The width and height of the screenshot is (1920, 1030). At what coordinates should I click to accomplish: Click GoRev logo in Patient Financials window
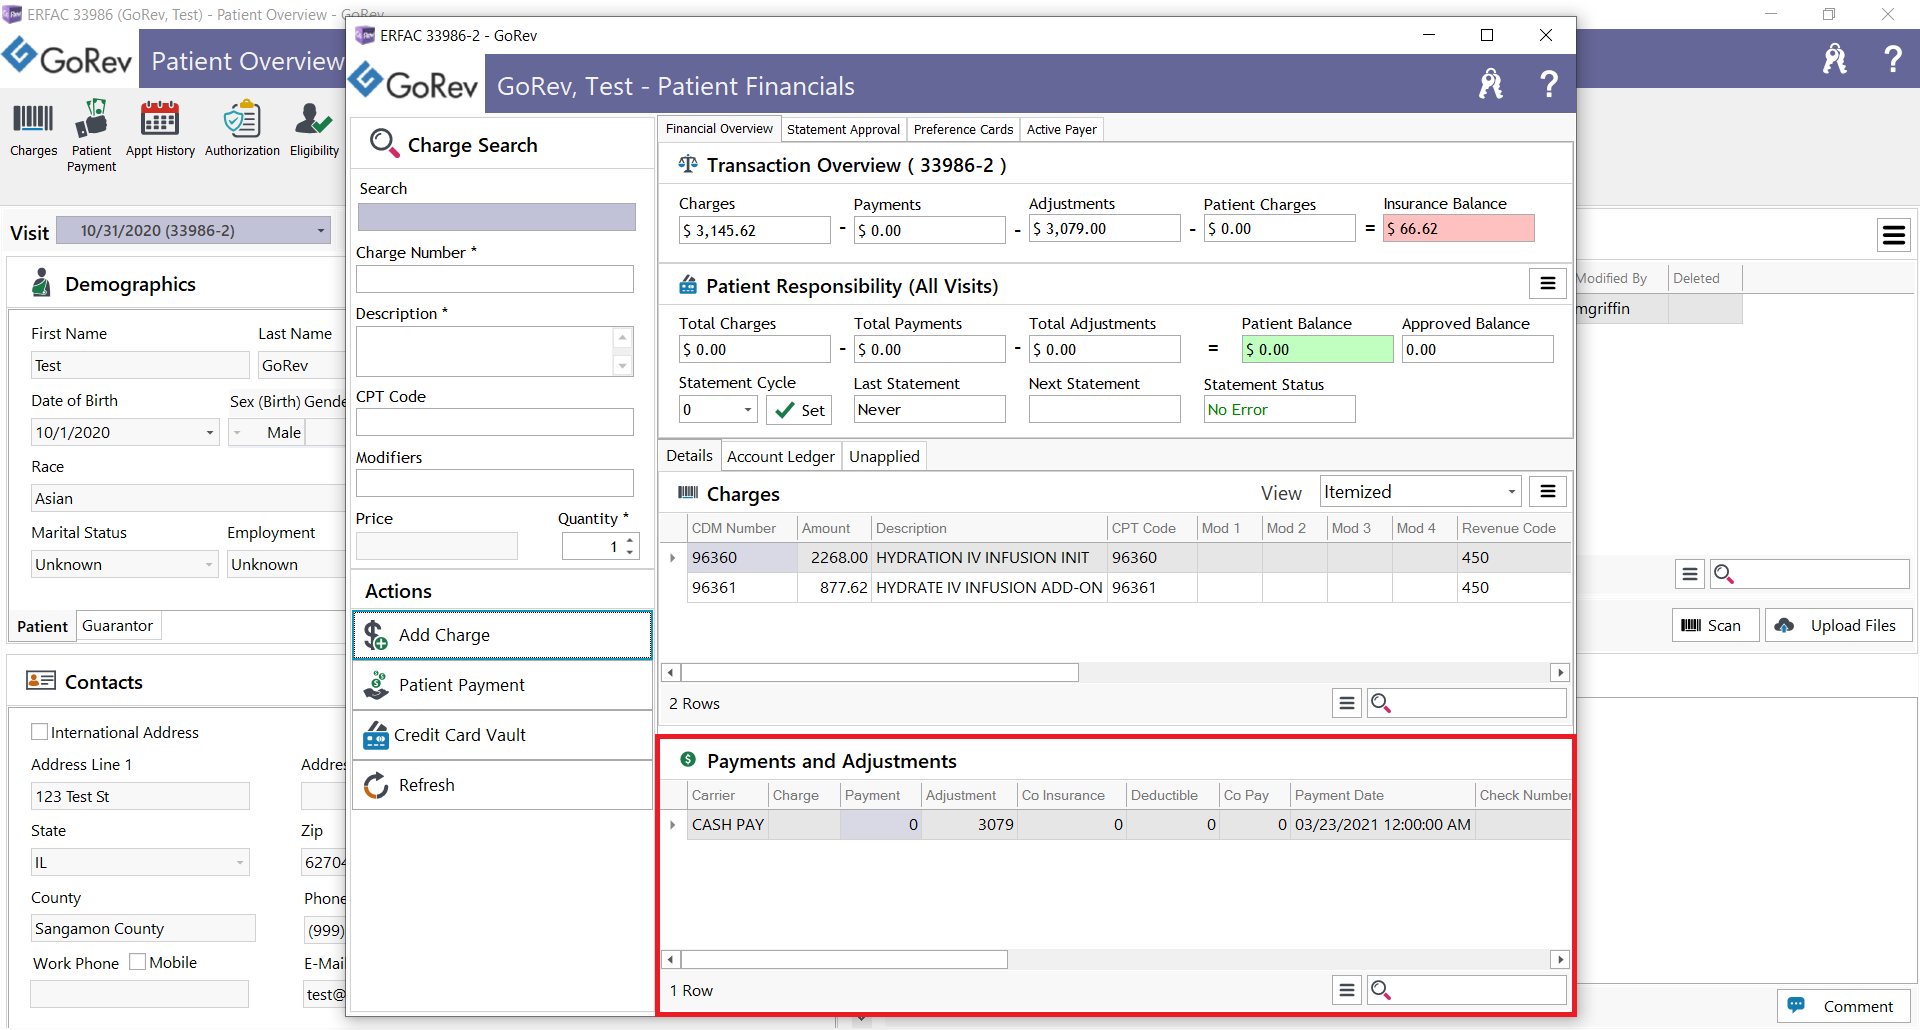point(415,82)
